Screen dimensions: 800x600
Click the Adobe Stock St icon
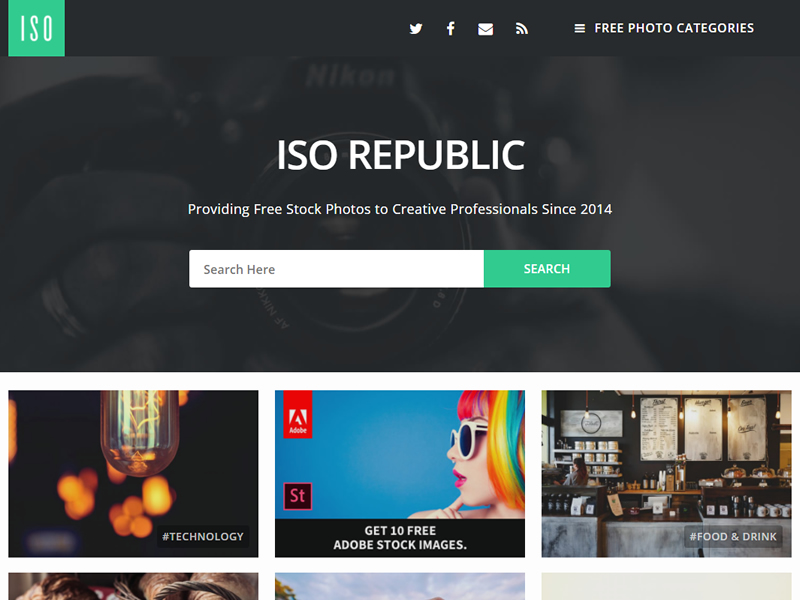pyautogui.click(x=297, y=496)
